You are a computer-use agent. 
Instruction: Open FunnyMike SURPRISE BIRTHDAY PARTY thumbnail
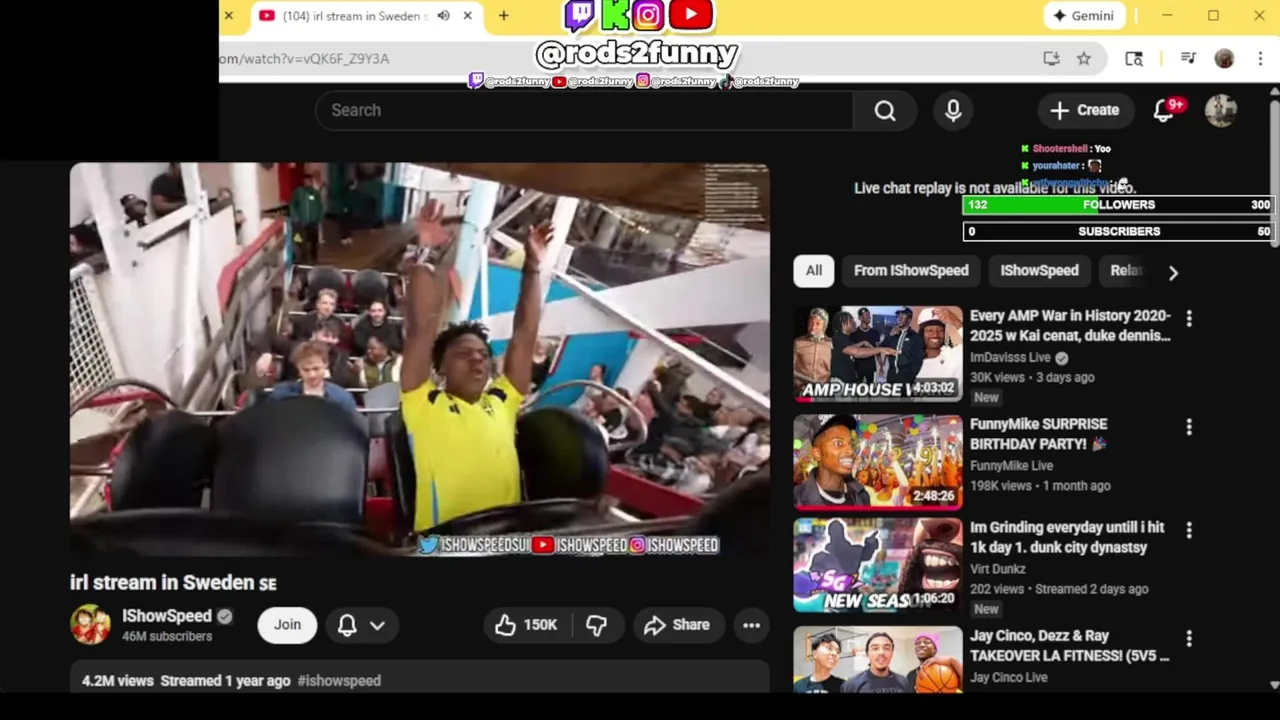tap(878, 463)
